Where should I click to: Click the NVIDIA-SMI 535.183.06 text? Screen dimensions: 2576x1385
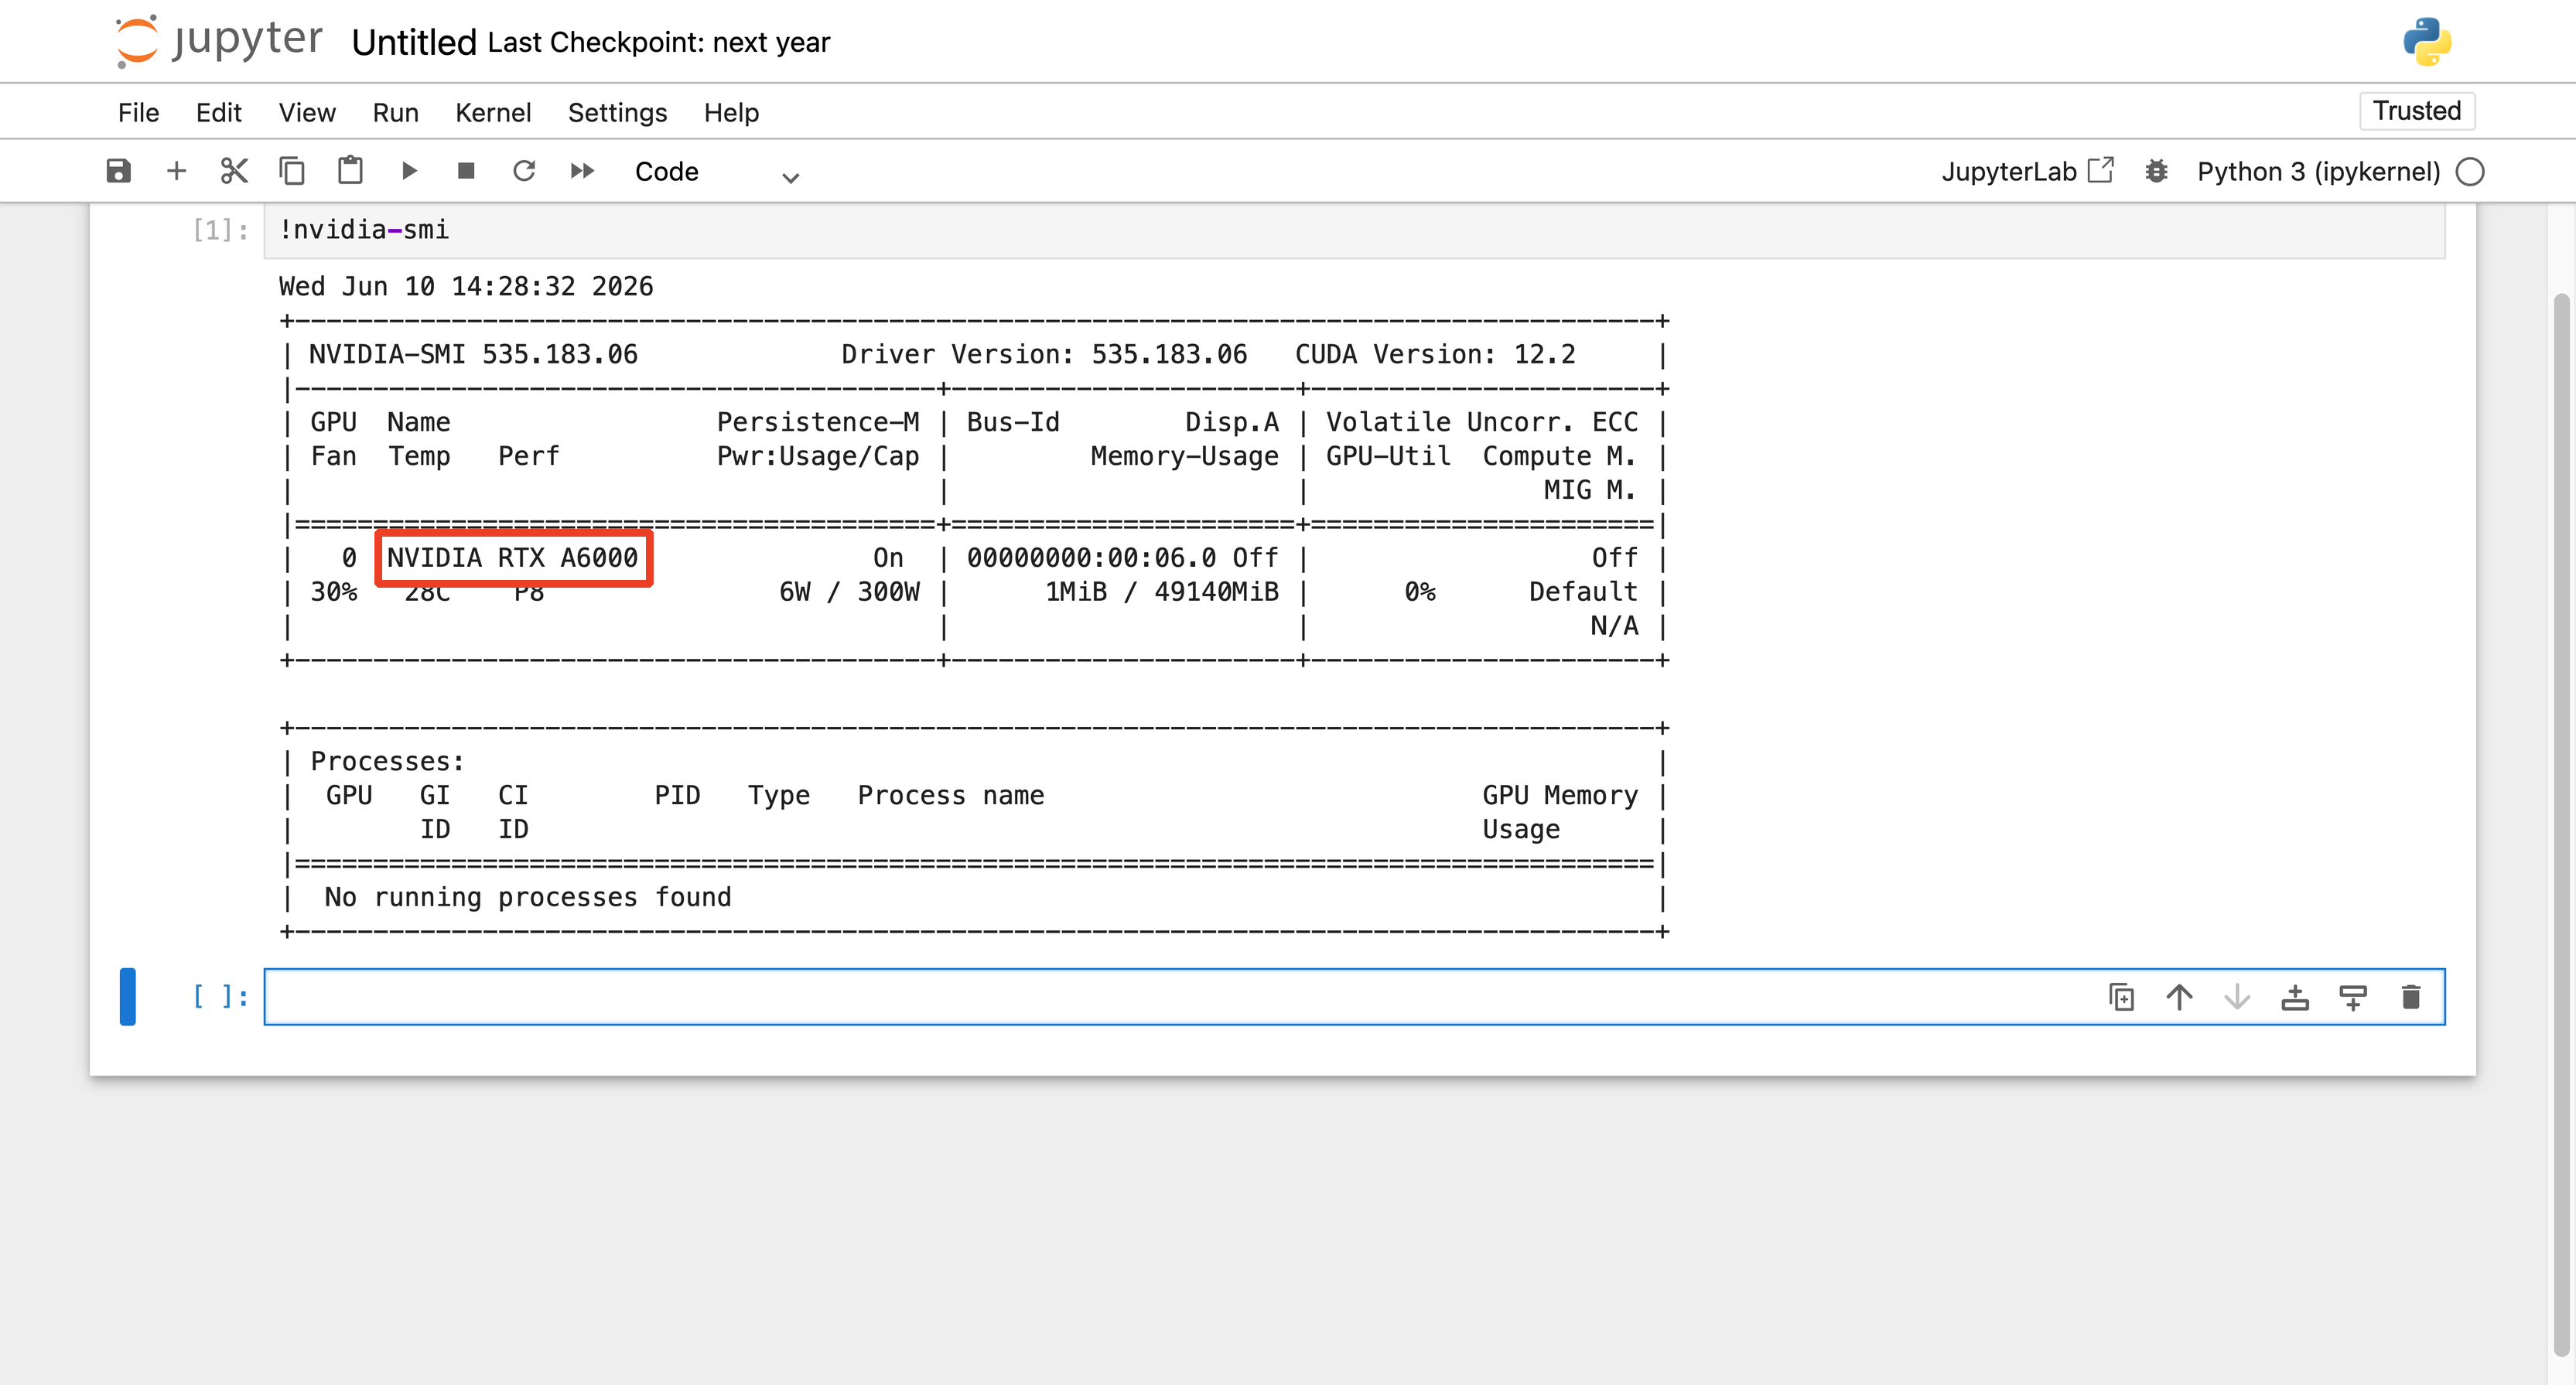coord(473,355)
